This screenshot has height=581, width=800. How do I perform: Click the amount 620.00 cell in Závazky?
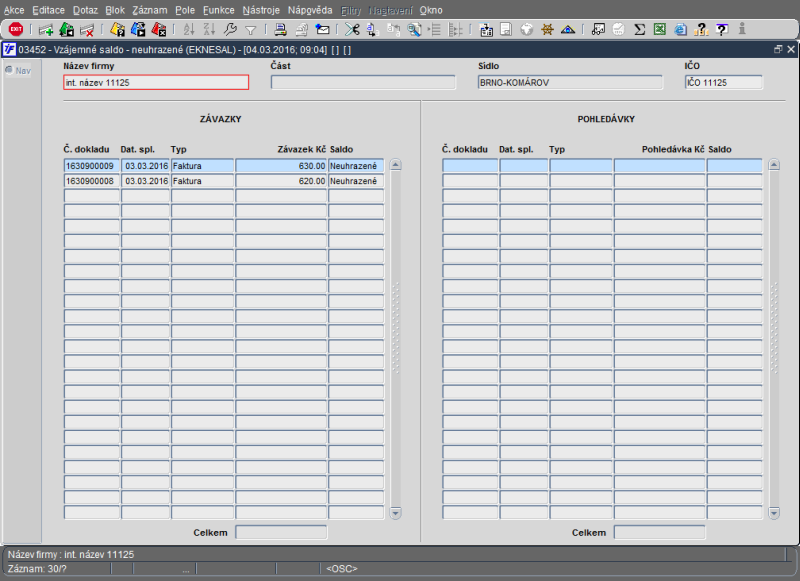pos(281,181)
